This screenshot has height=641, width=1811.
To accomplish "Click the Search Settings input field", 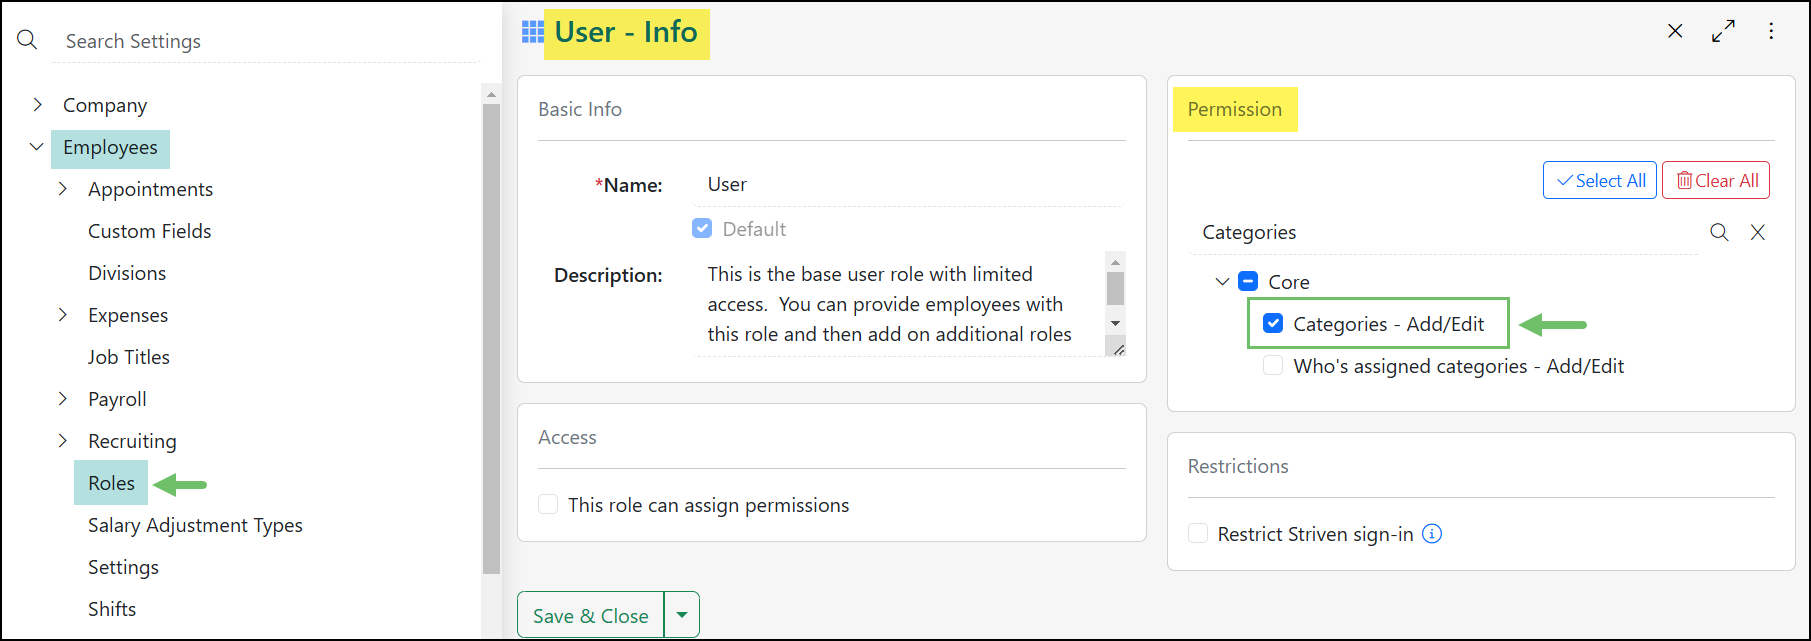I will pos(265,41).
